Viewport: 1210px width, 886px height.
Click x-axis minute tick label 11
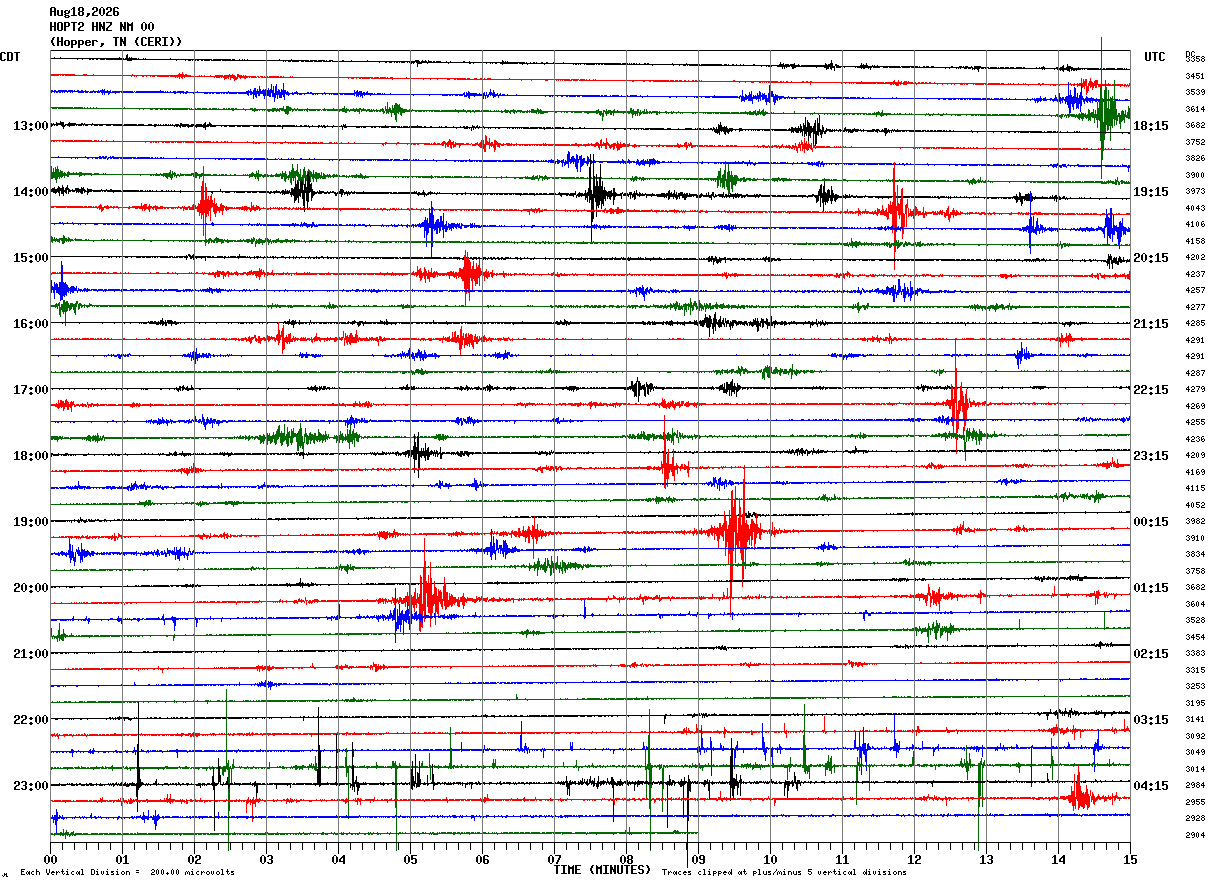pyautogui.click(x=842, y=859)
